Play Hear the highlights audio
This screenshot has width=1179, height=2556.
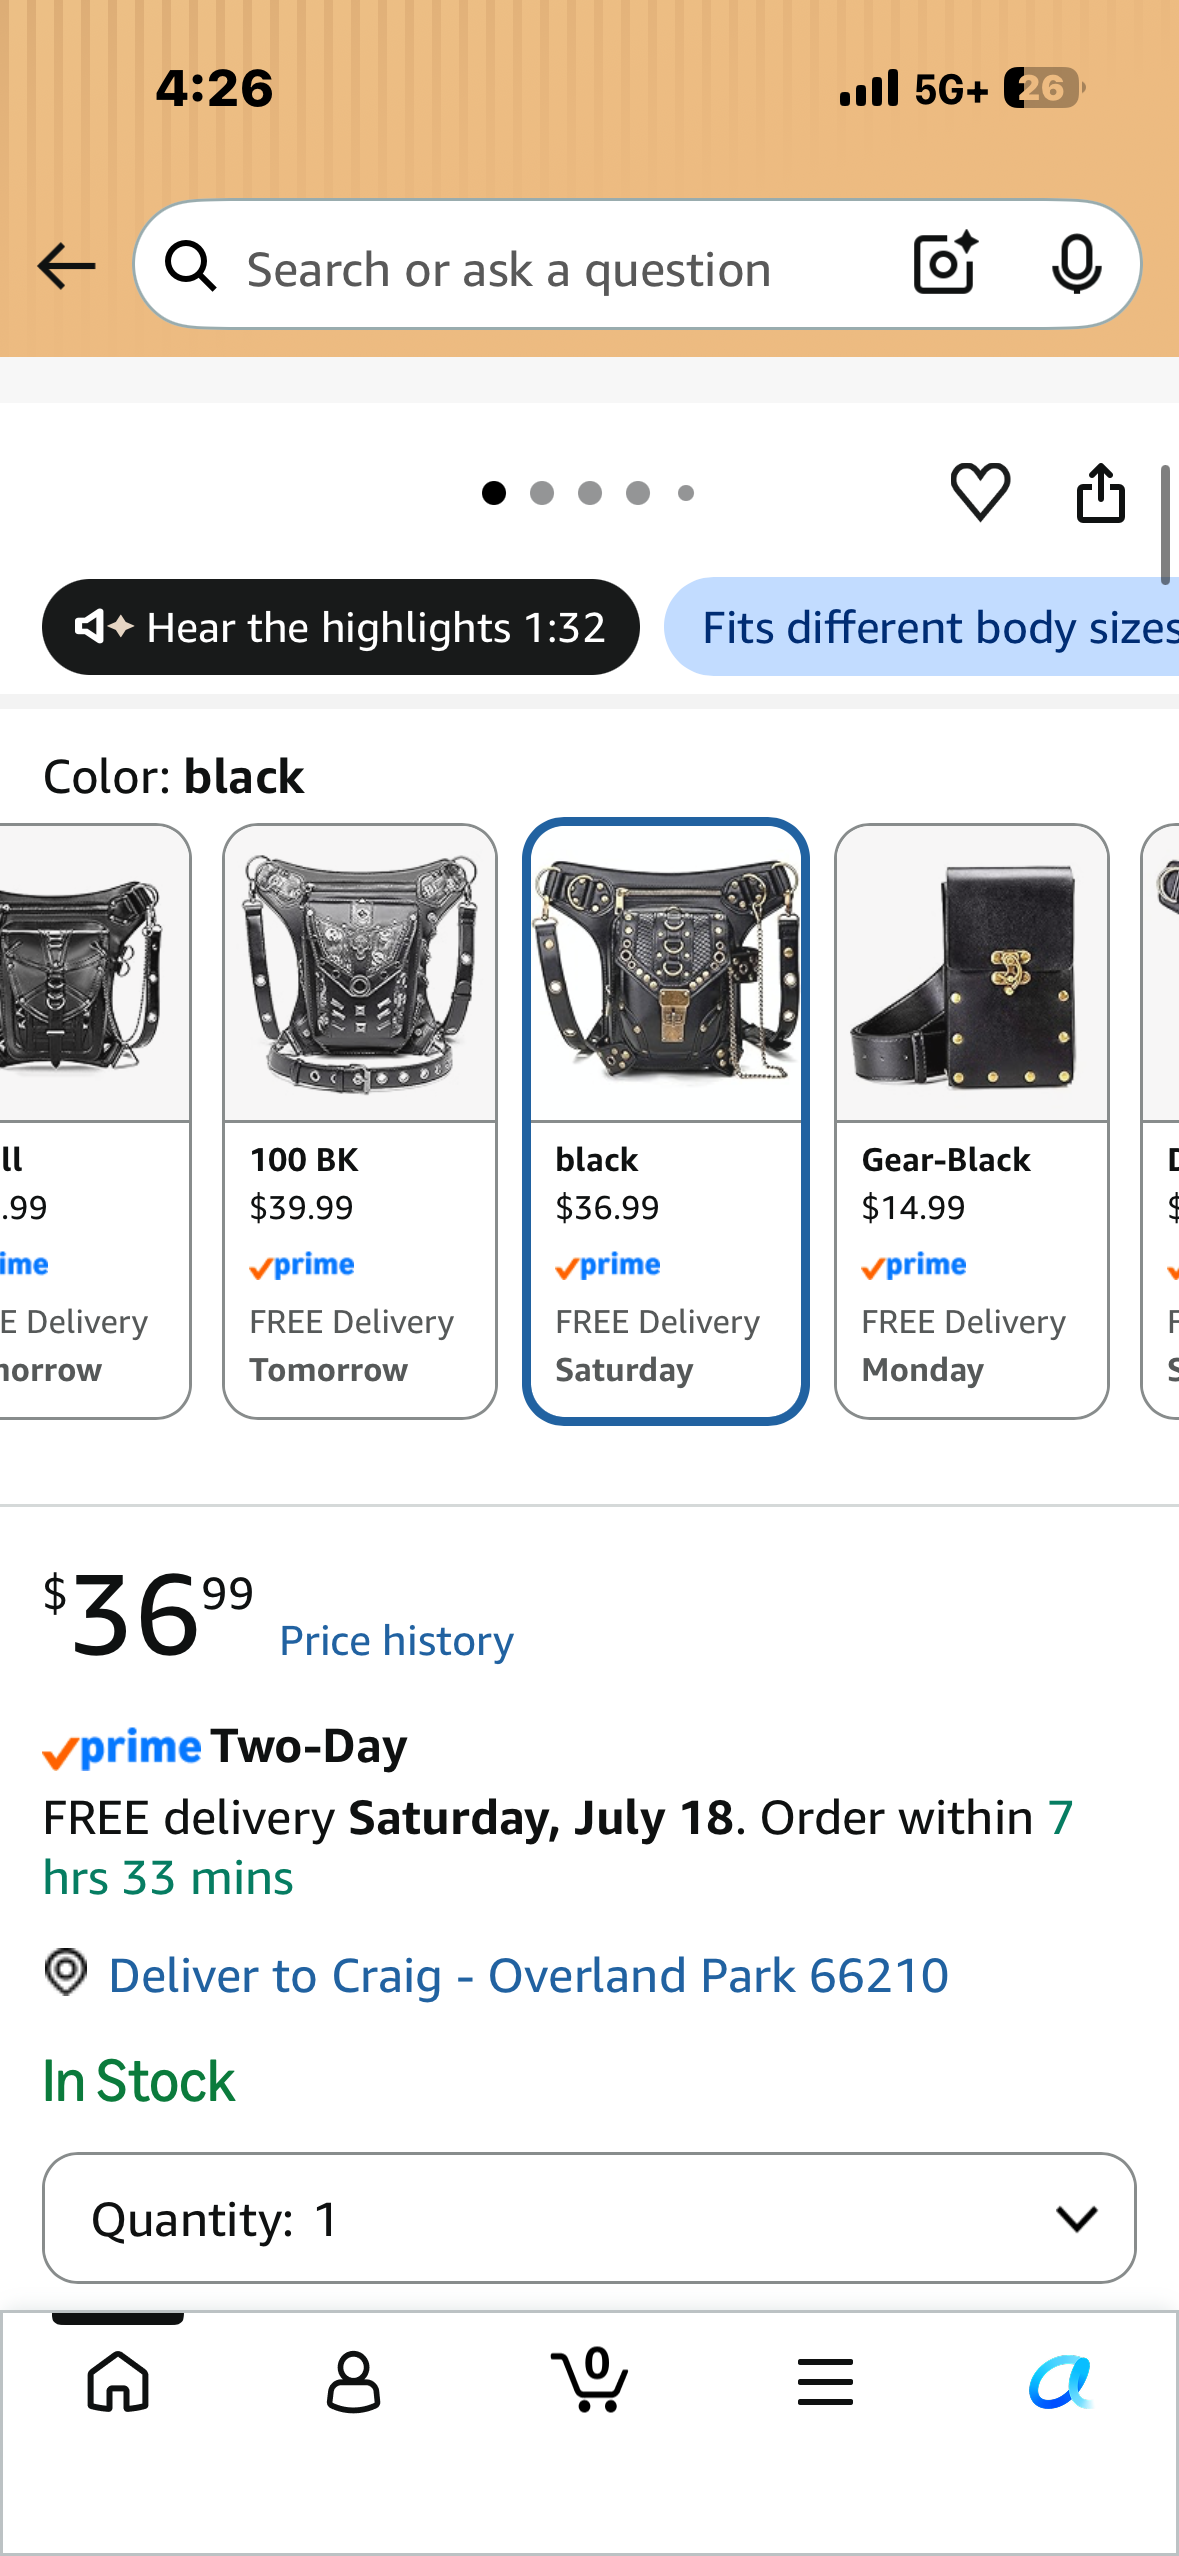click(341, 627)
